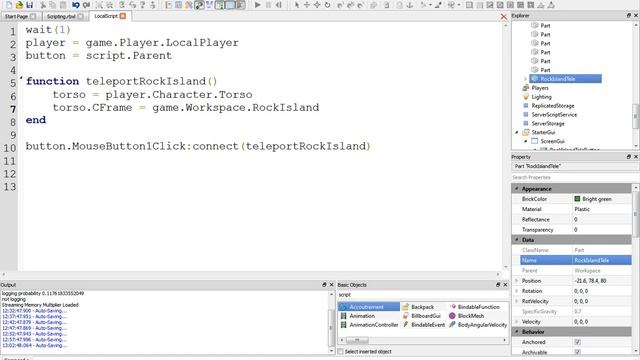Click the Output panel vertical scrollbar
This screenshot has width=640, height=360.
331,322
